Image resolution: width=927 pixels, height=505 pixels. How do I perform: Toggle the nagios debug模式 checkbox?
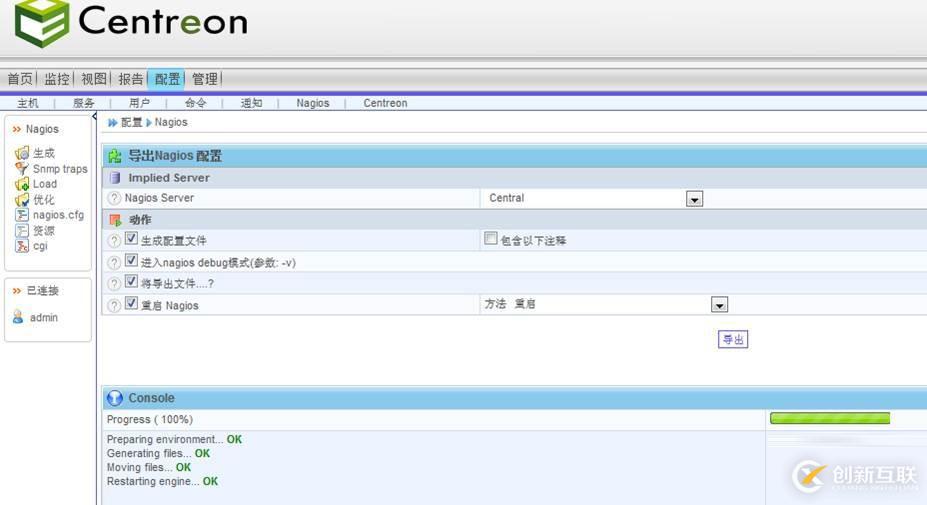click(x=131, y=261)
